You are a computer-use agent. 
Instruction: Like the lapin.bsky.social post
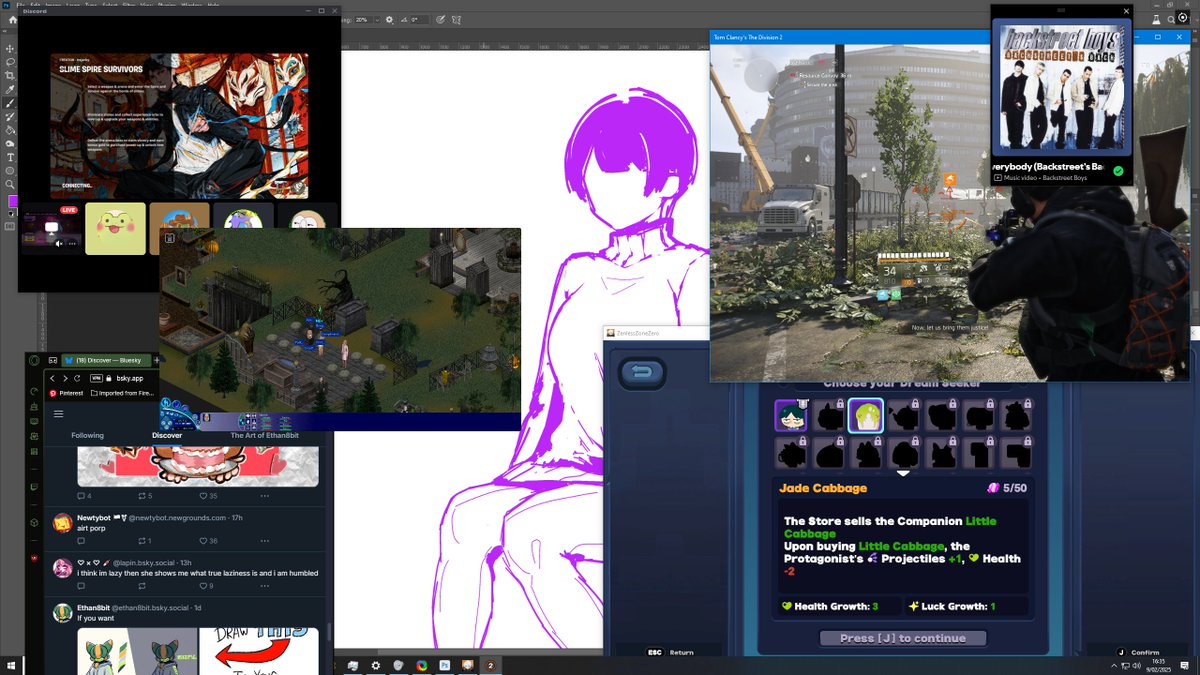click(x=206, y=586)
